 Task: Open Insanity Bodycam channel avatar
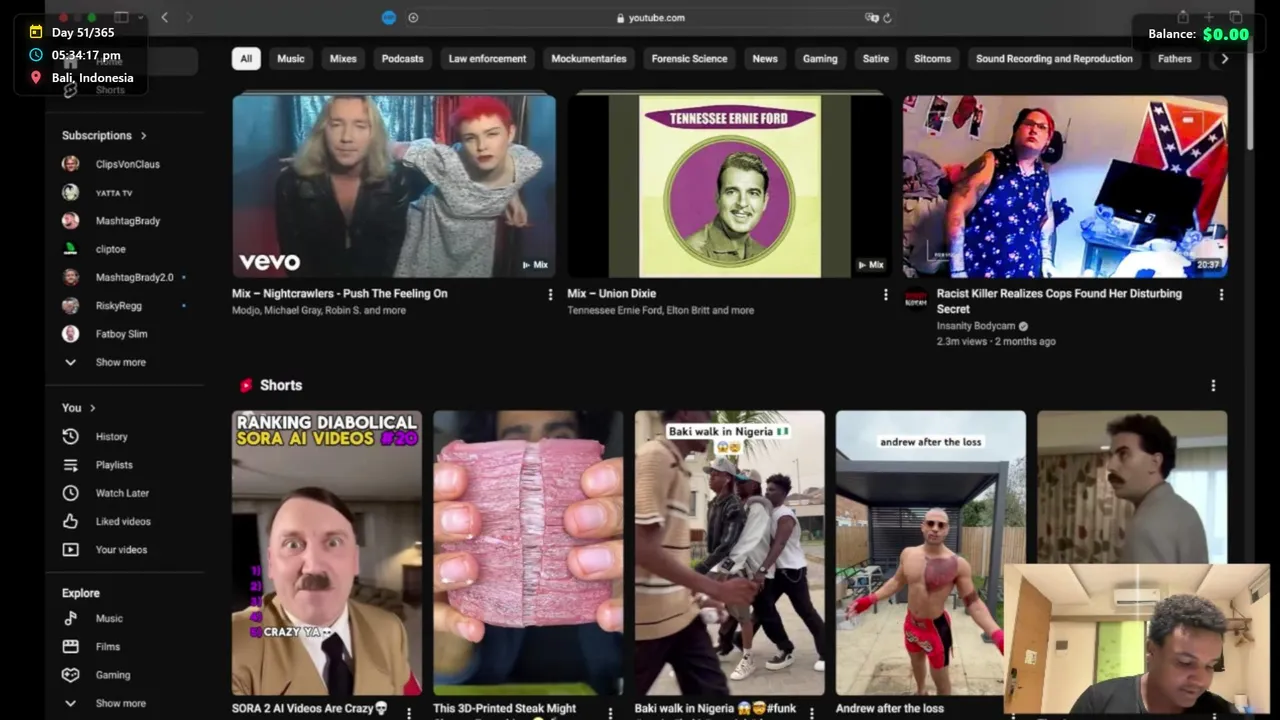915,299
